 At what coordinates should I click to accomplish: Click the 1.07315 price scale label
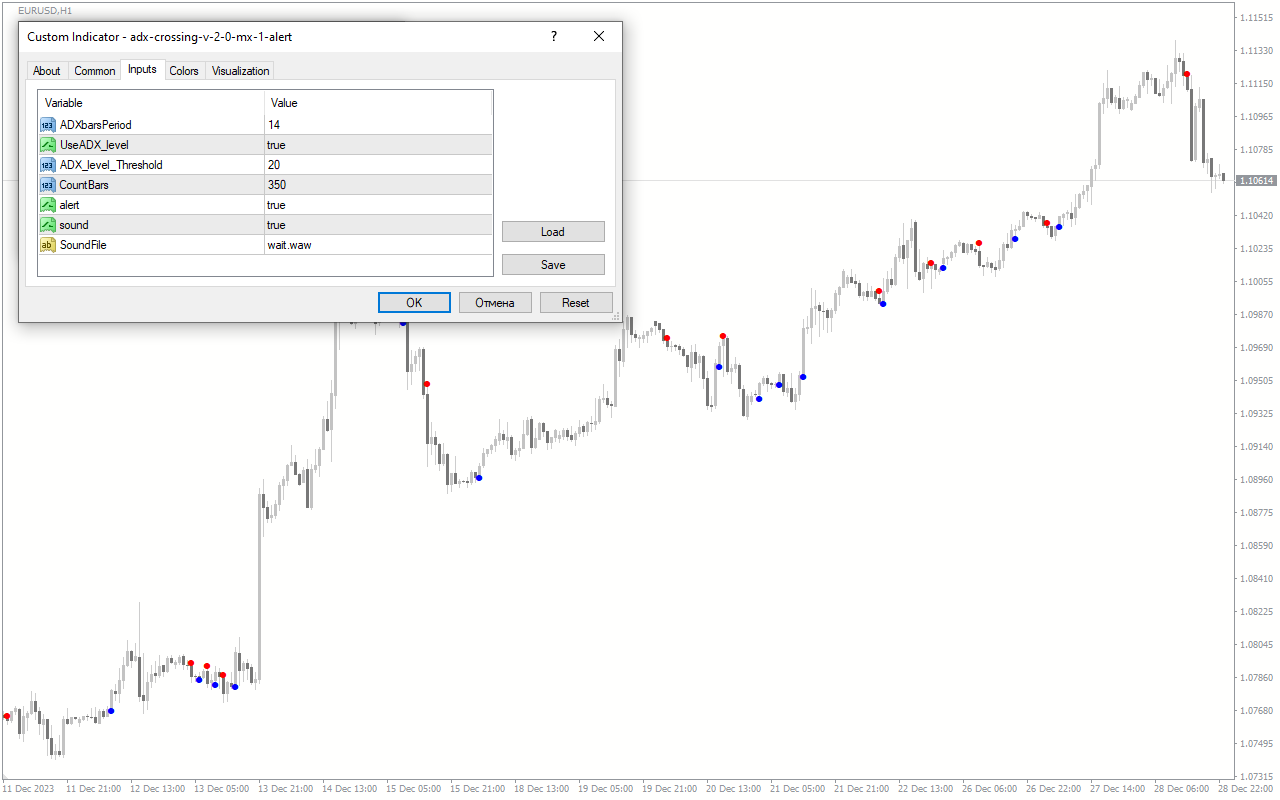click(x=1257, y=777)
